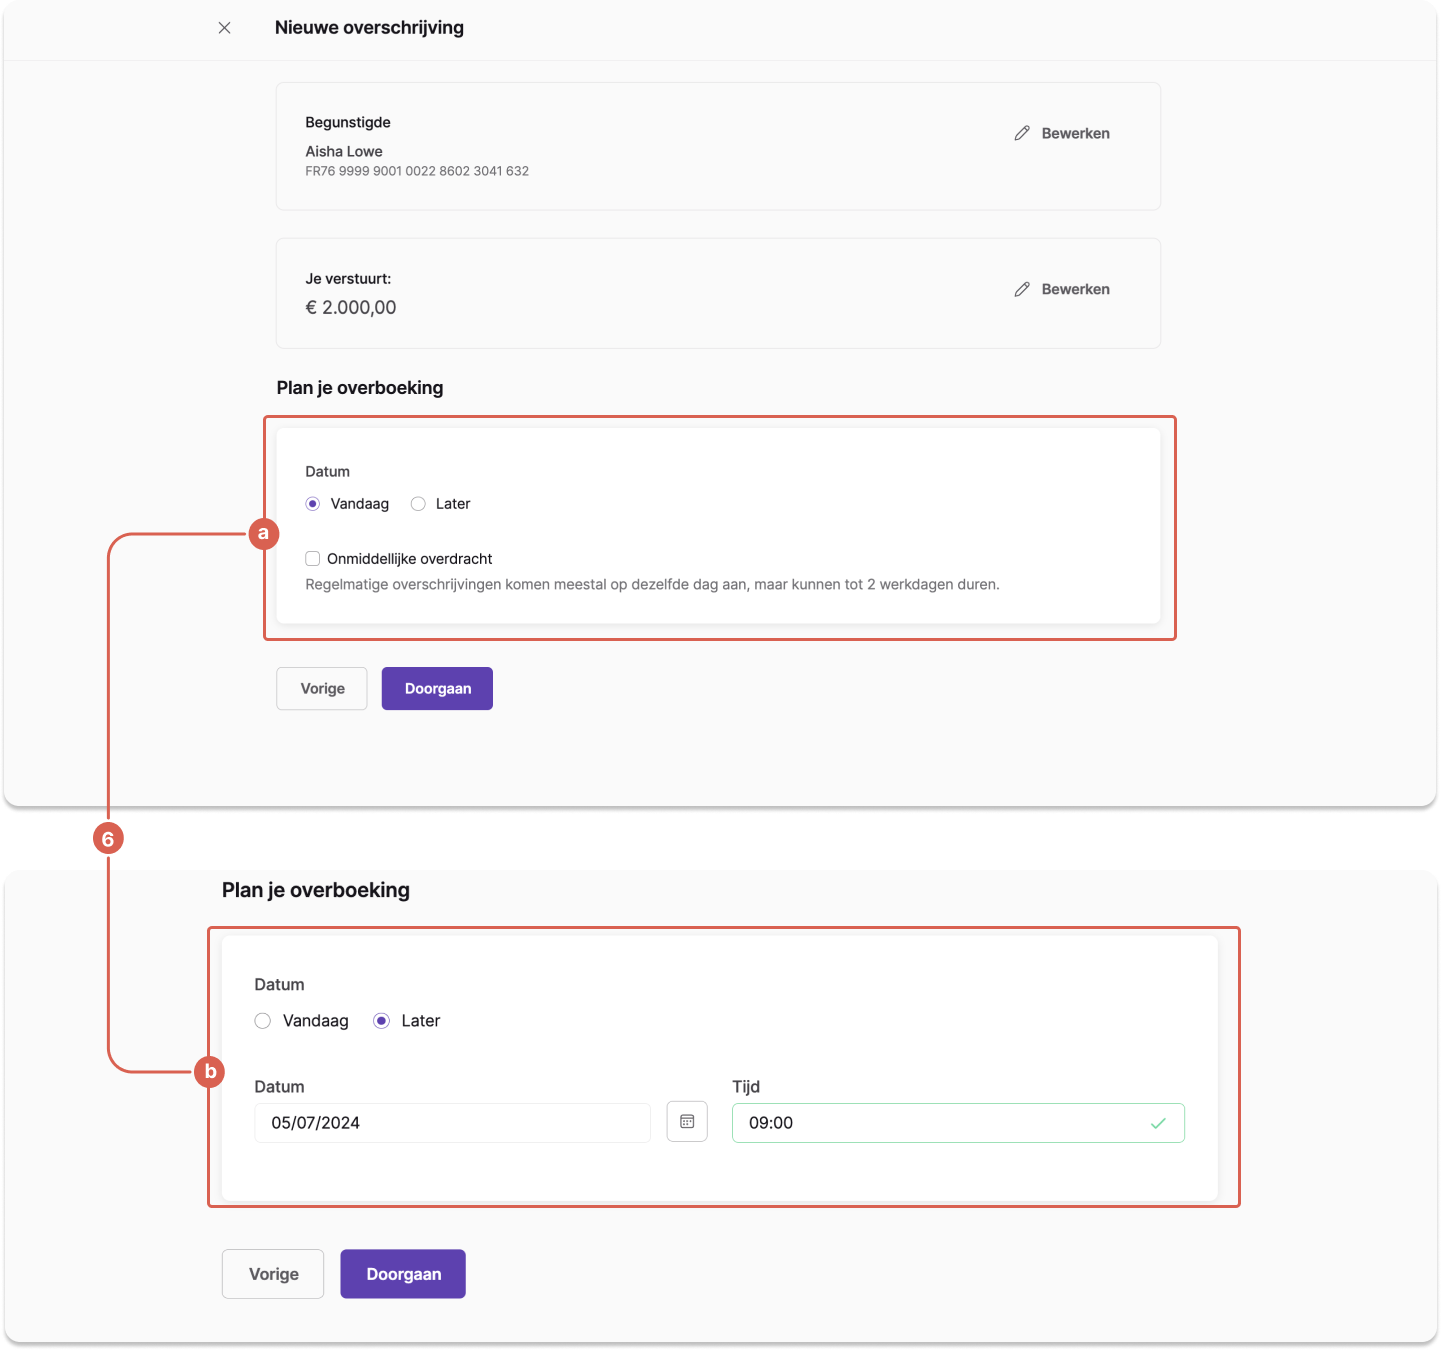Open the calendar date picker icon
The width and height of the screenshot is (1441, 1350).
pyautogui.click(x=687, y=1122)
